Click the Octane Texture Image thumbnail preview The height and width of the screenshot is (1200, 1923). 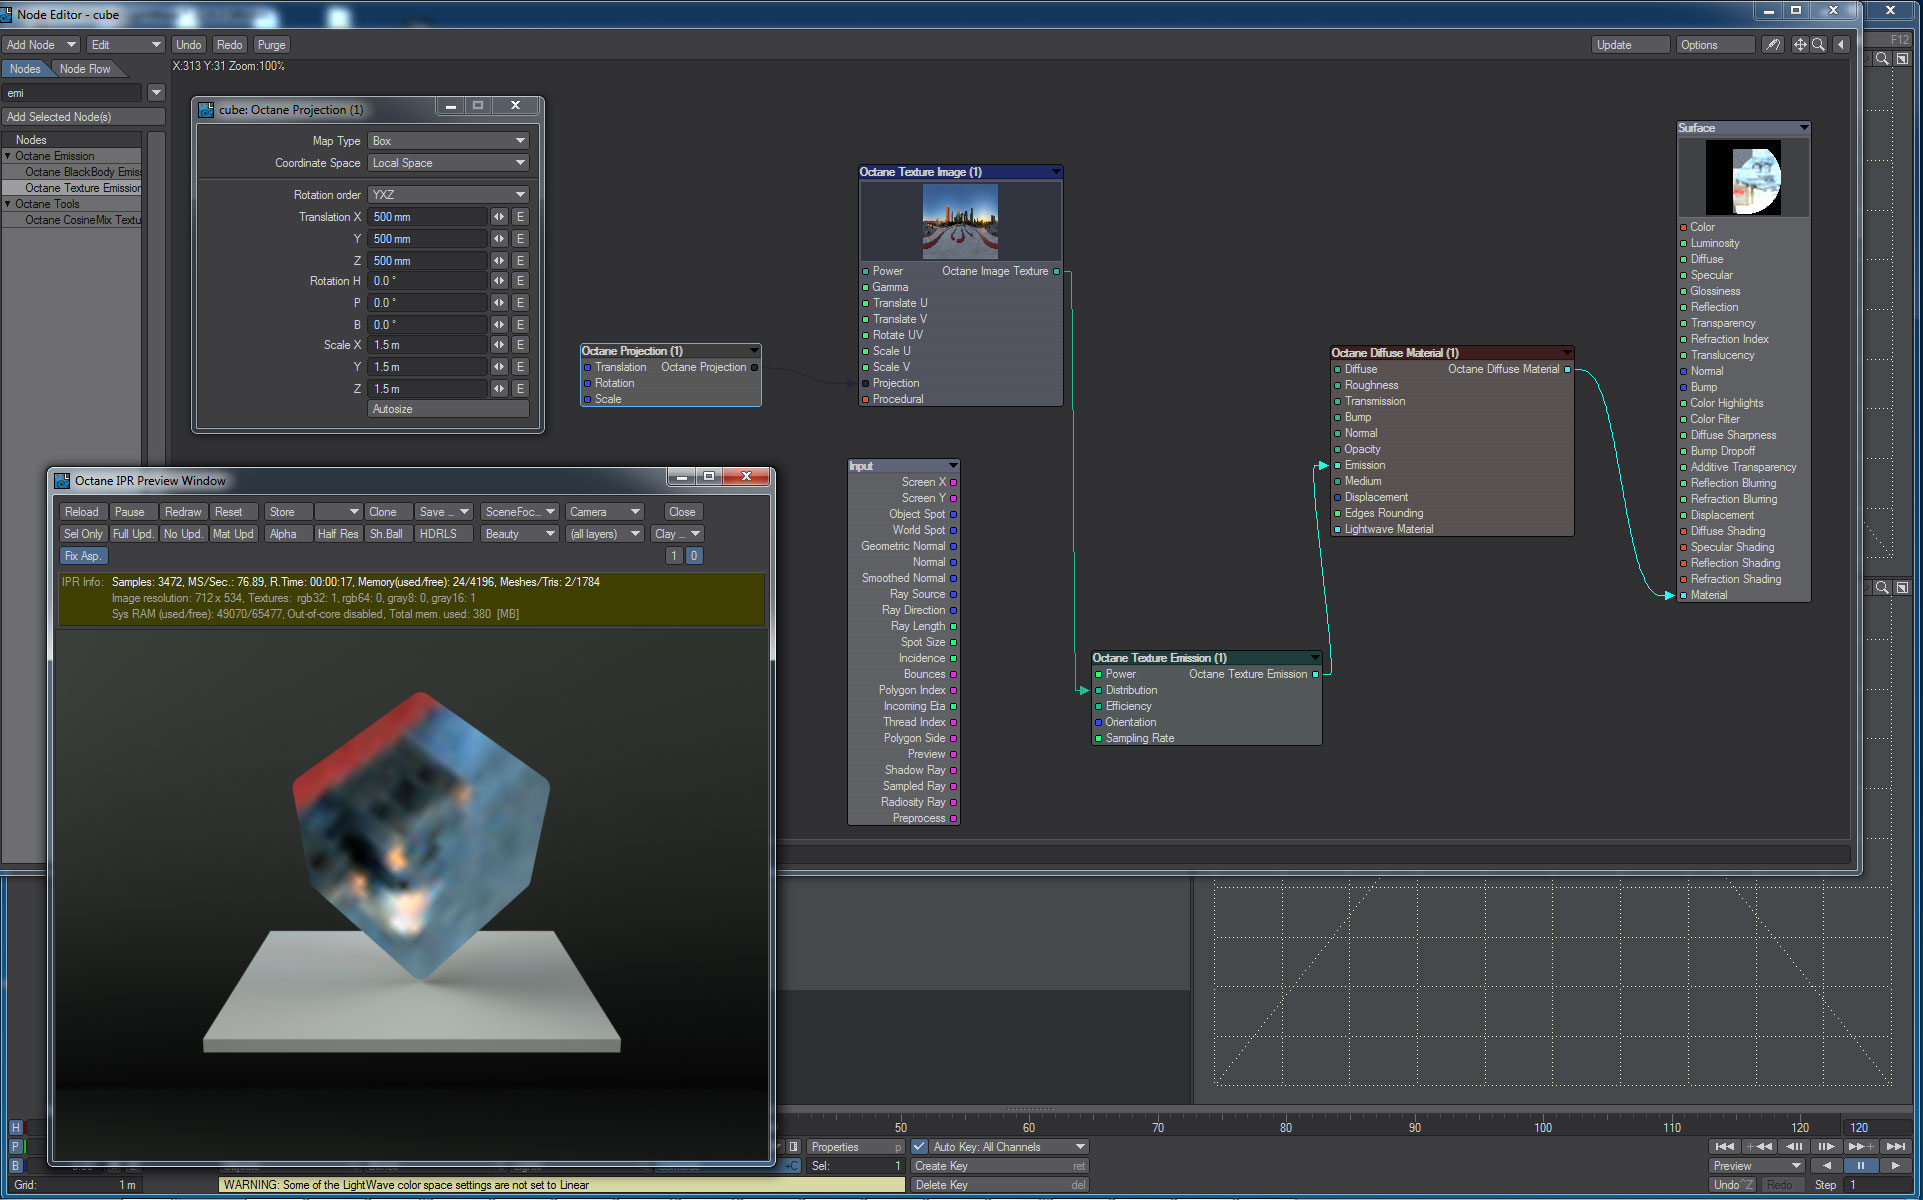tap(959, 221)
